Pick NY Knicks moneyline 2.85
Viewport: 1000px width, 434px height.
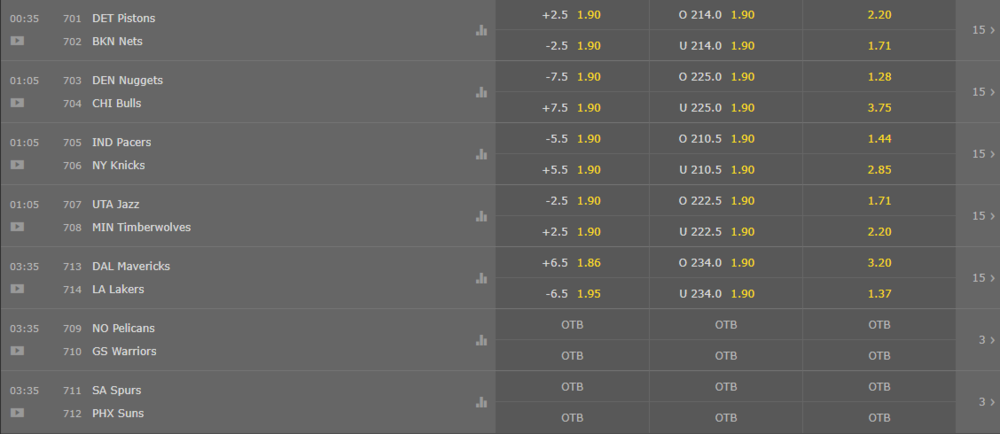pyautogui.click(x=879, y=170)
